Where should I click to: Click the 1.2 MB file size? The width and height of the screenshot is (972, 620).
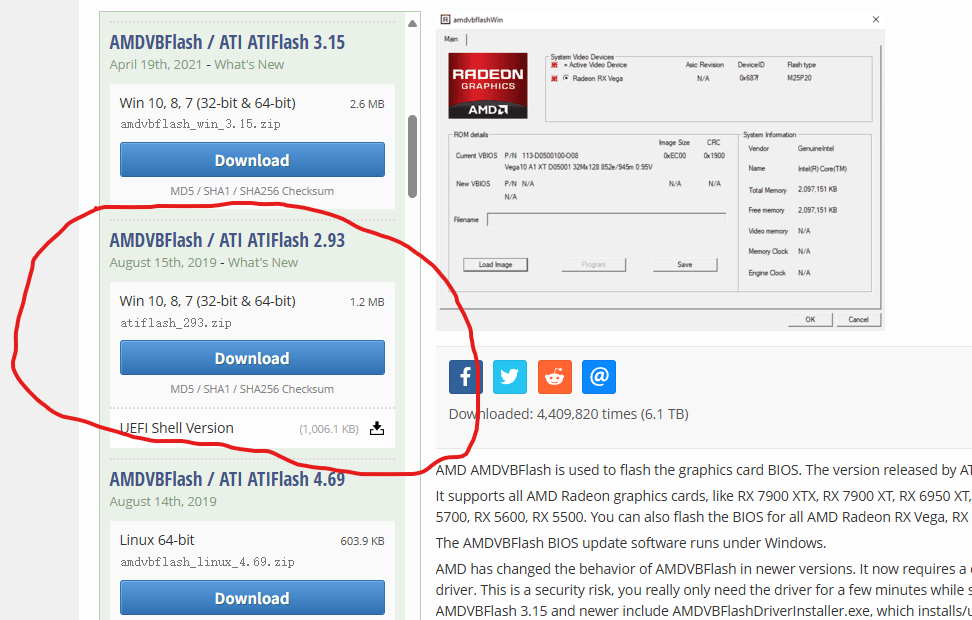click(367, 302)
